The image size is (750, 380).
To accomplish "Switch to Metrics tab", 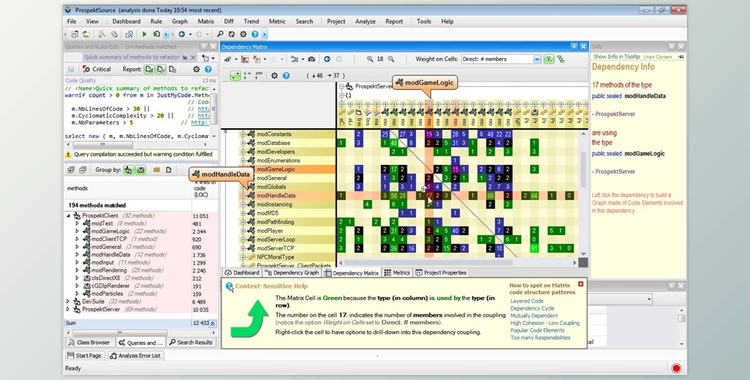I will (x=397, y=273).
